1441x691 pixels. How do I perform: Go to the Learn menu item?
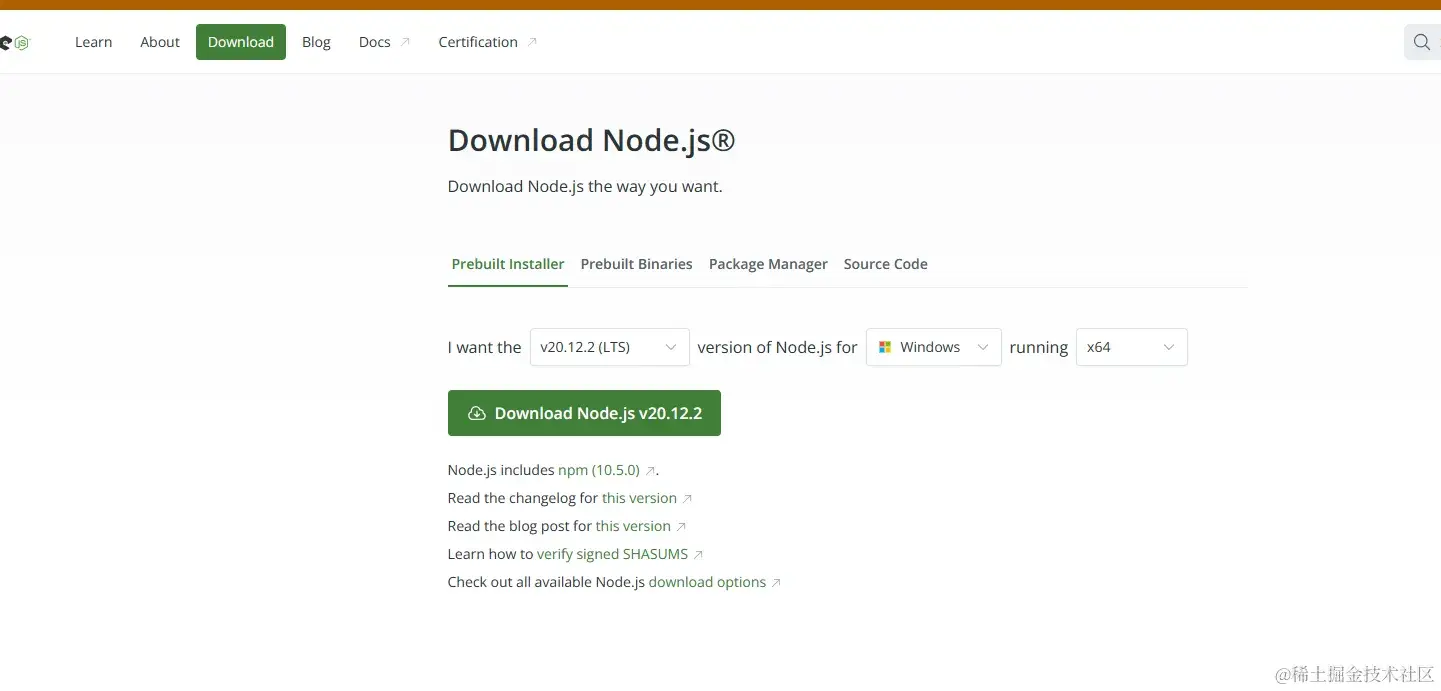tap(93, 42)
